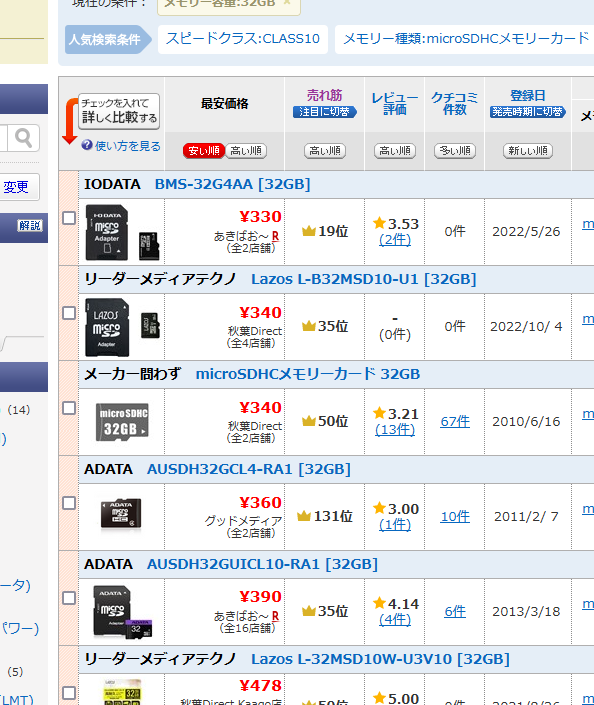Open product AUSDH32GUICL10-RA1 [32GB]
The image size is (594, 705).
[262, 564]
